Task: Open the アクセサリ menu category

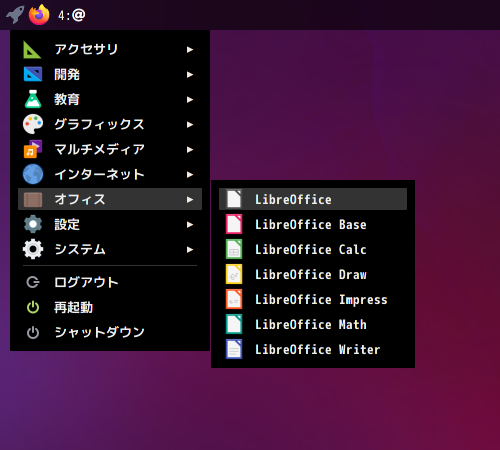Action: tap(110, 50)
